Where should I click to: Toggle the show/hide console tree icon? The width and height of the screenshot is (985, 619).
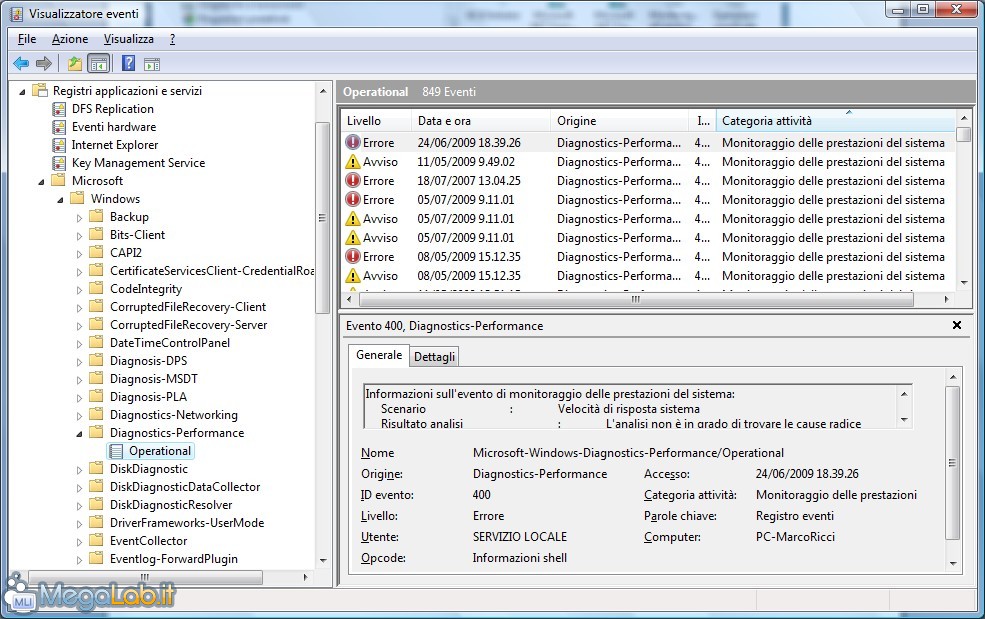(99, 63)
